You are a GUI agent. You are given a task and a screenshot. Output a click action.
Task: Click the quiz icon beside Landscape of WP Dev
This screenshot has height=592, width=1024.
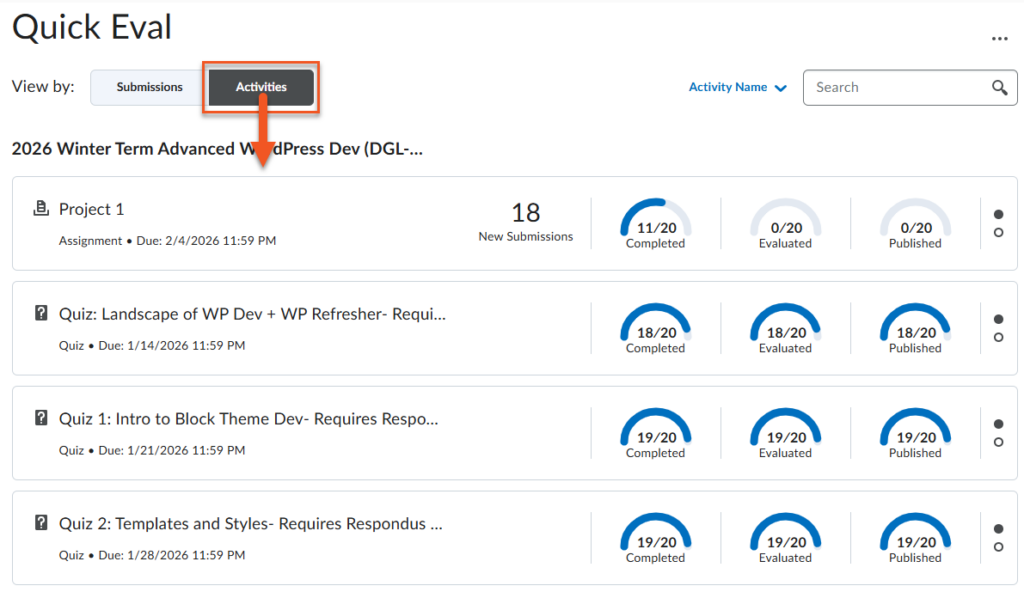[x=41, y=314]
